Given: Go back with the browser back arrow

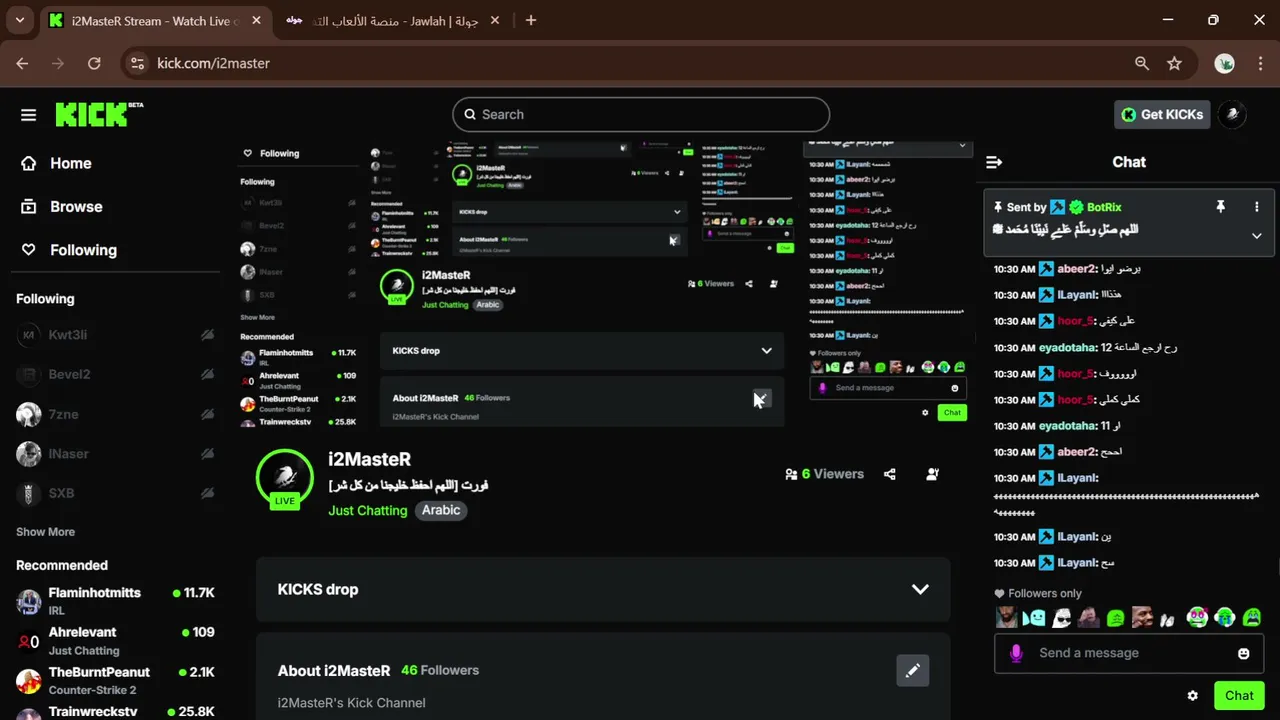Looking at the screenshot, I should 22,63.
